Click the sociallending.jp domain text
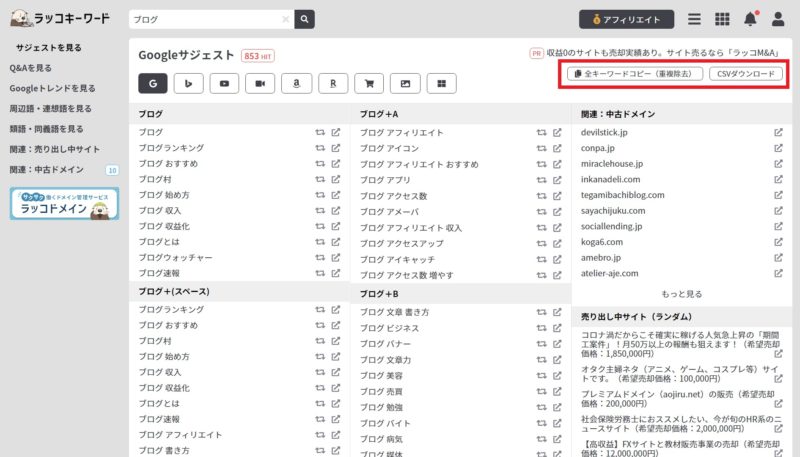The height and width of the screenshot is (457, 800). pos(611,226)
